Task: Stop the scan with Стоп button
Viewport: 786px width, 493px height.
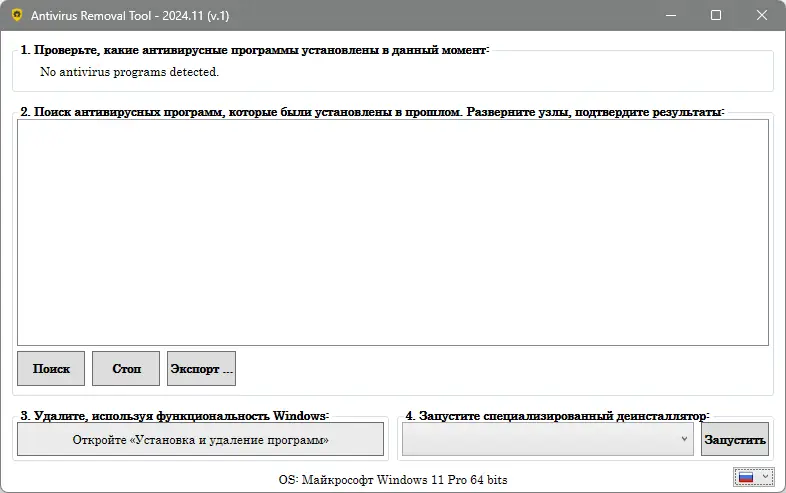Action: point(126,369)
